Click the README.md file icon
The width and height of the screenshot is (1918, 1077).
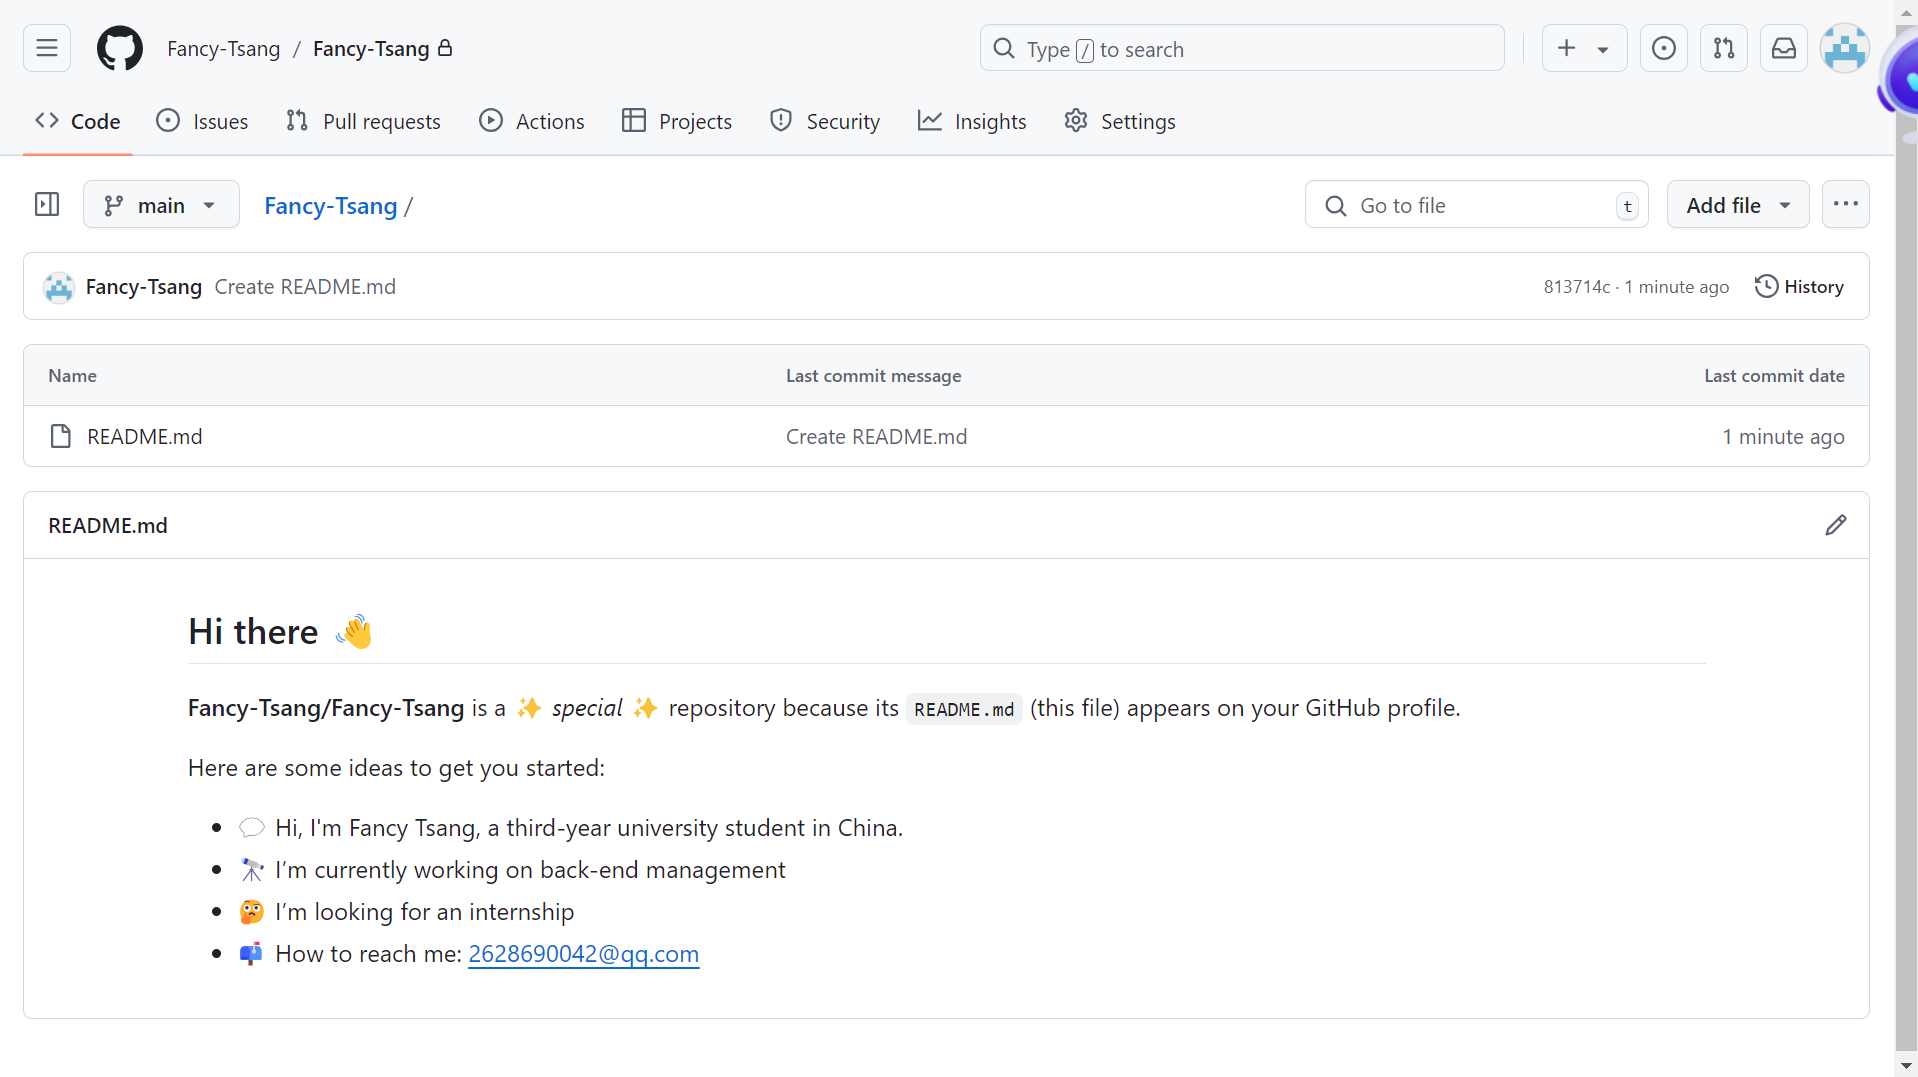[61, 436]
